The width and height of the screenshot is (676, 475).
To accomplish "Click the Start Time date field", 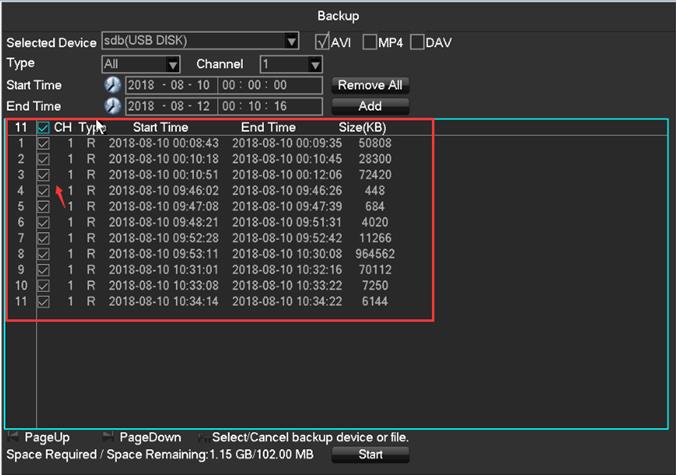I will (170, 86).
